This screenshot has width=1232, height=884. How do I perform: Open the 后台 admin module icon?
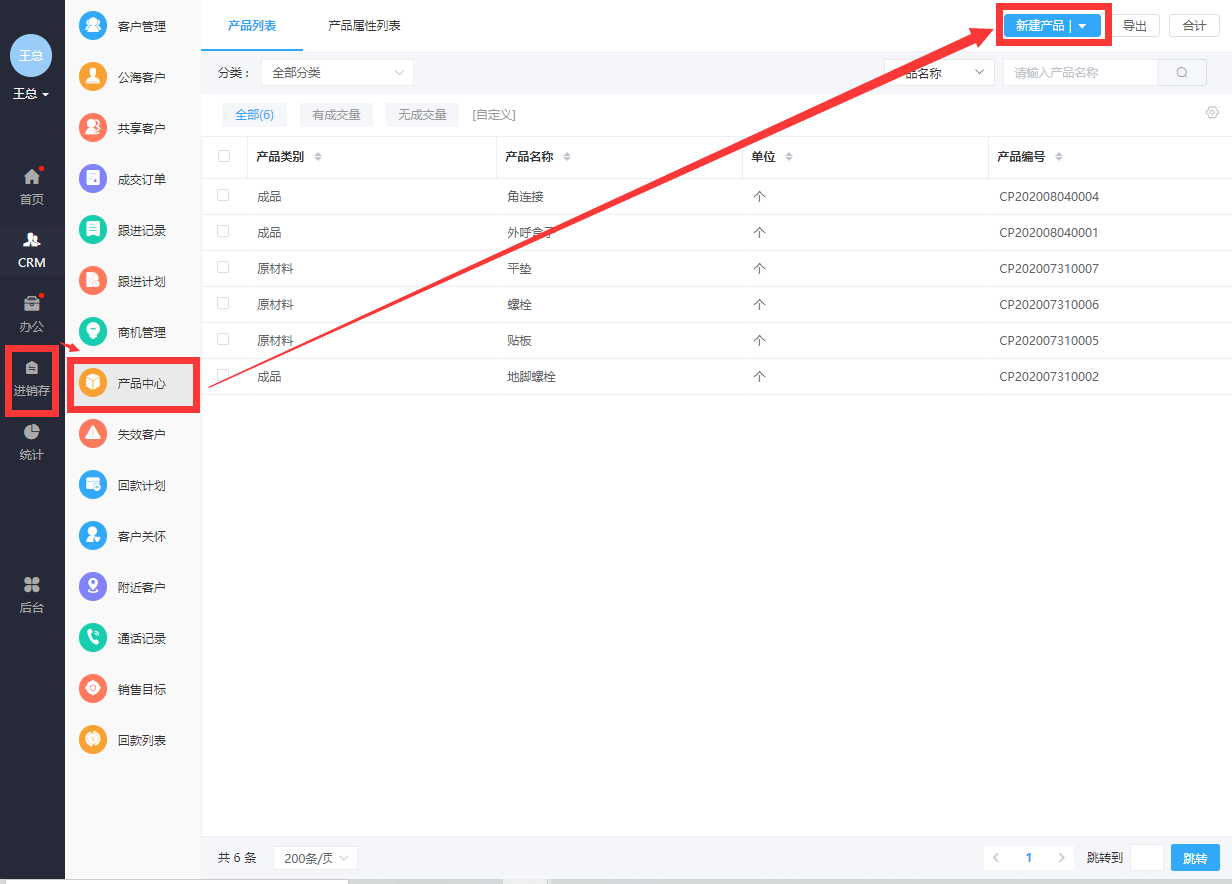(32, 585)
